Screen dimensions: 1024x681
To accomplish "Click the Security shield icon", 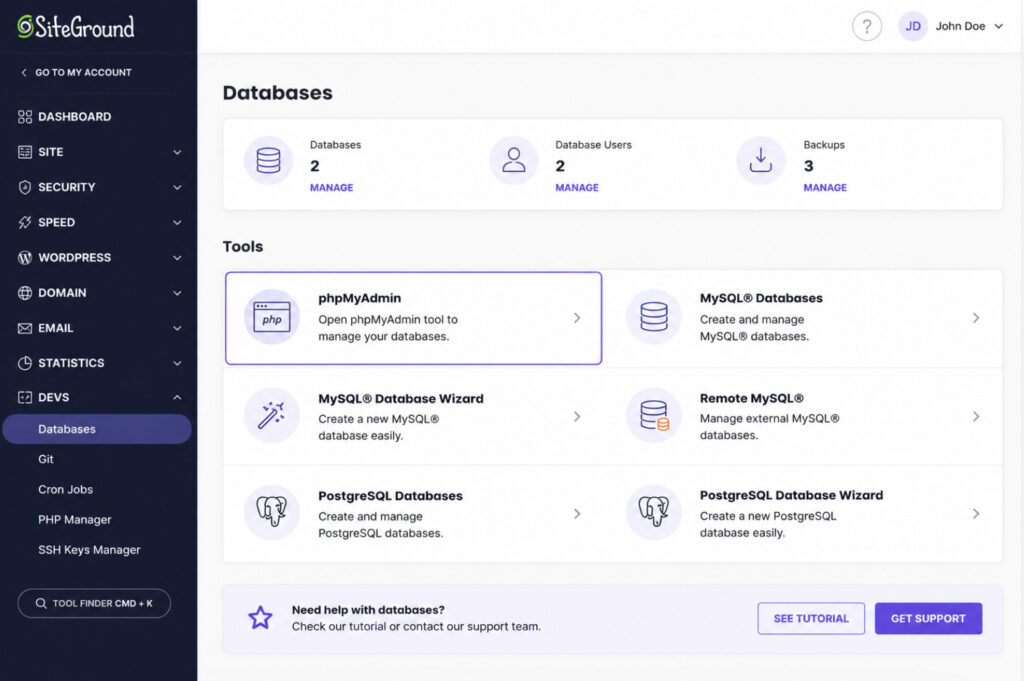I will pyautogui.click(x=25, y=187).
